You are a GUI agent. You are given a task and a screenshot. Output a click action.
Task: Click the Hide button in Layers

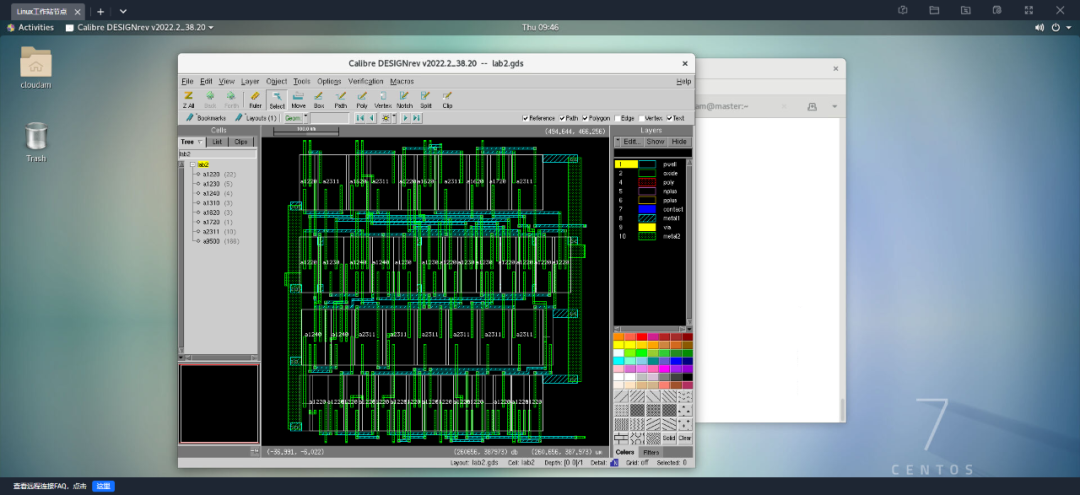(679, 142)
